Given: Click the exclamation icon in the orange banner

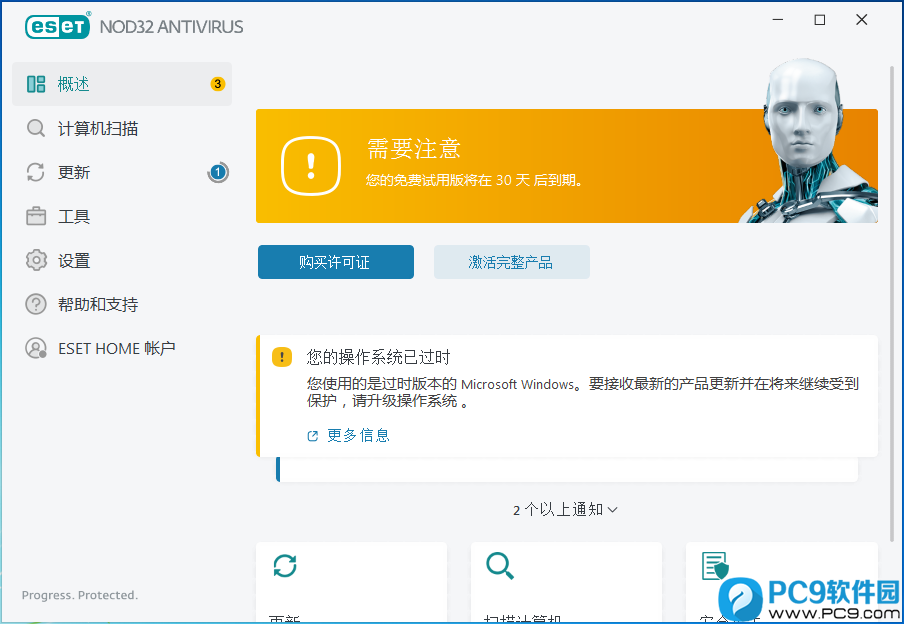Looking at the screenshot, I should 311,166.
